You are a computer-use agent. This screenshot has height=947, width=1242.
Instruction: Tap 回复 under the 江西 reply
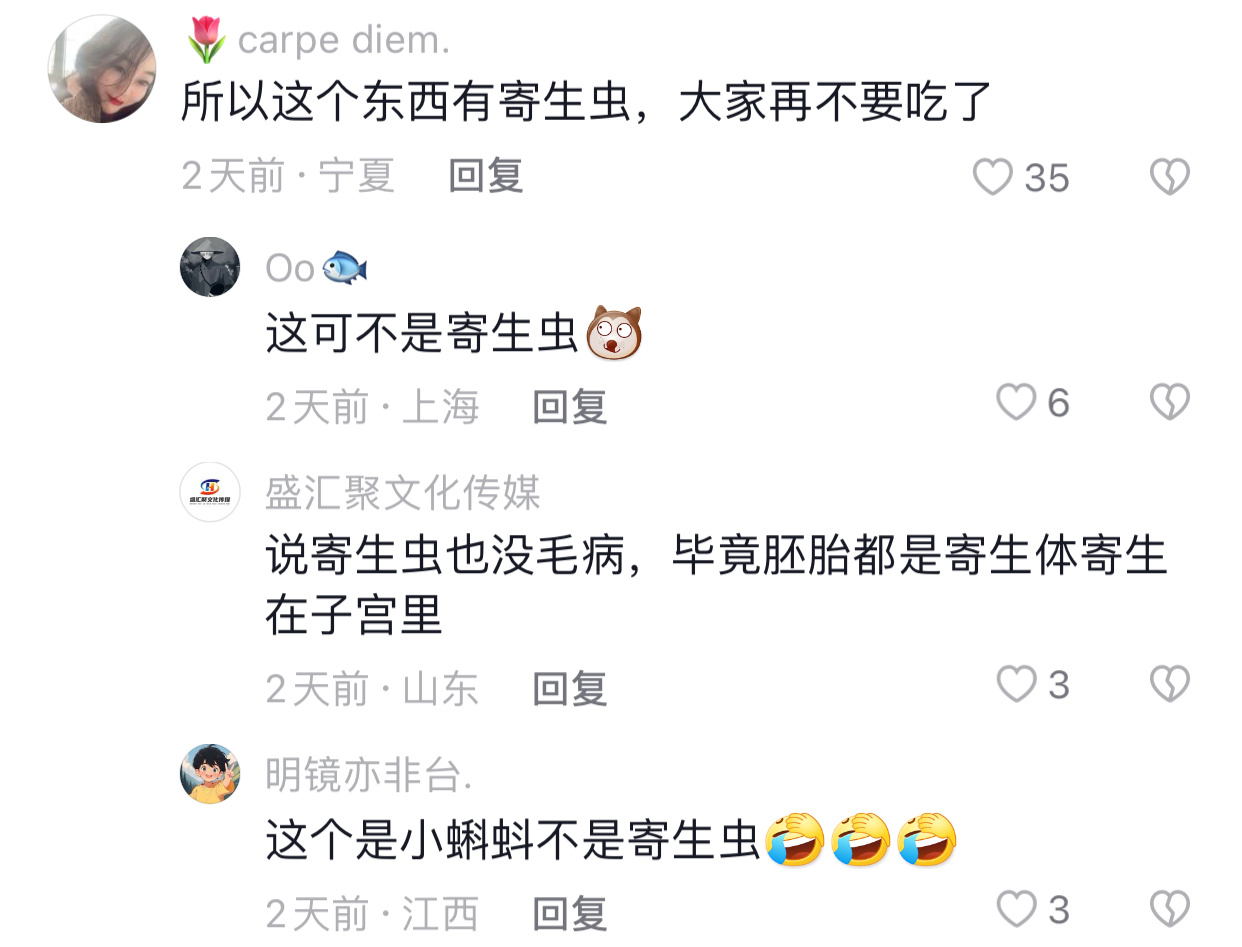[570, 914]
